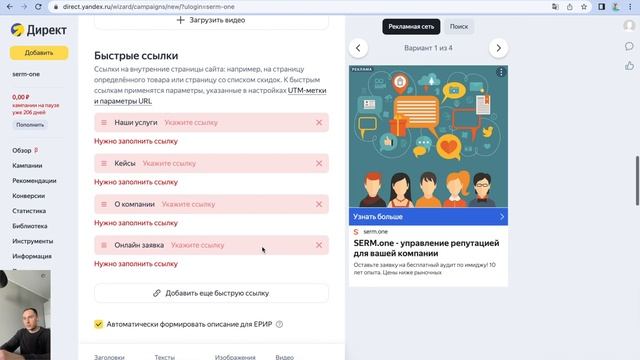Open 'Библиотека' in the sidebar
640x360 pixels.
tap(30, 226)
